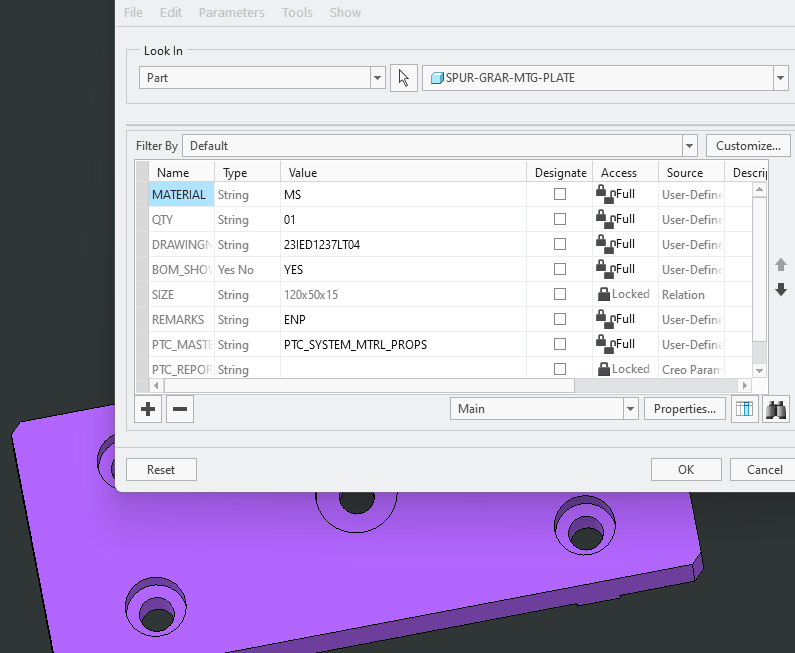Click the lock icon in PTC_MASTER row
The image size is (795, 653).
[x=604, y=344]
